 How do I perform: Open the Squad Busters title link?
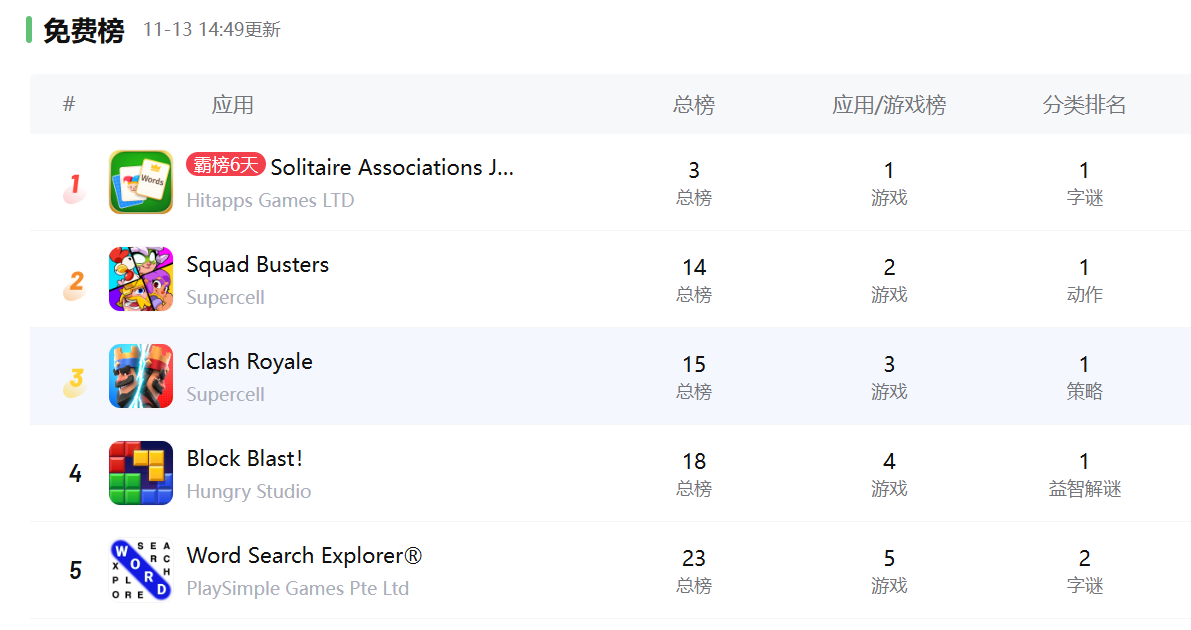coord(258,265)
